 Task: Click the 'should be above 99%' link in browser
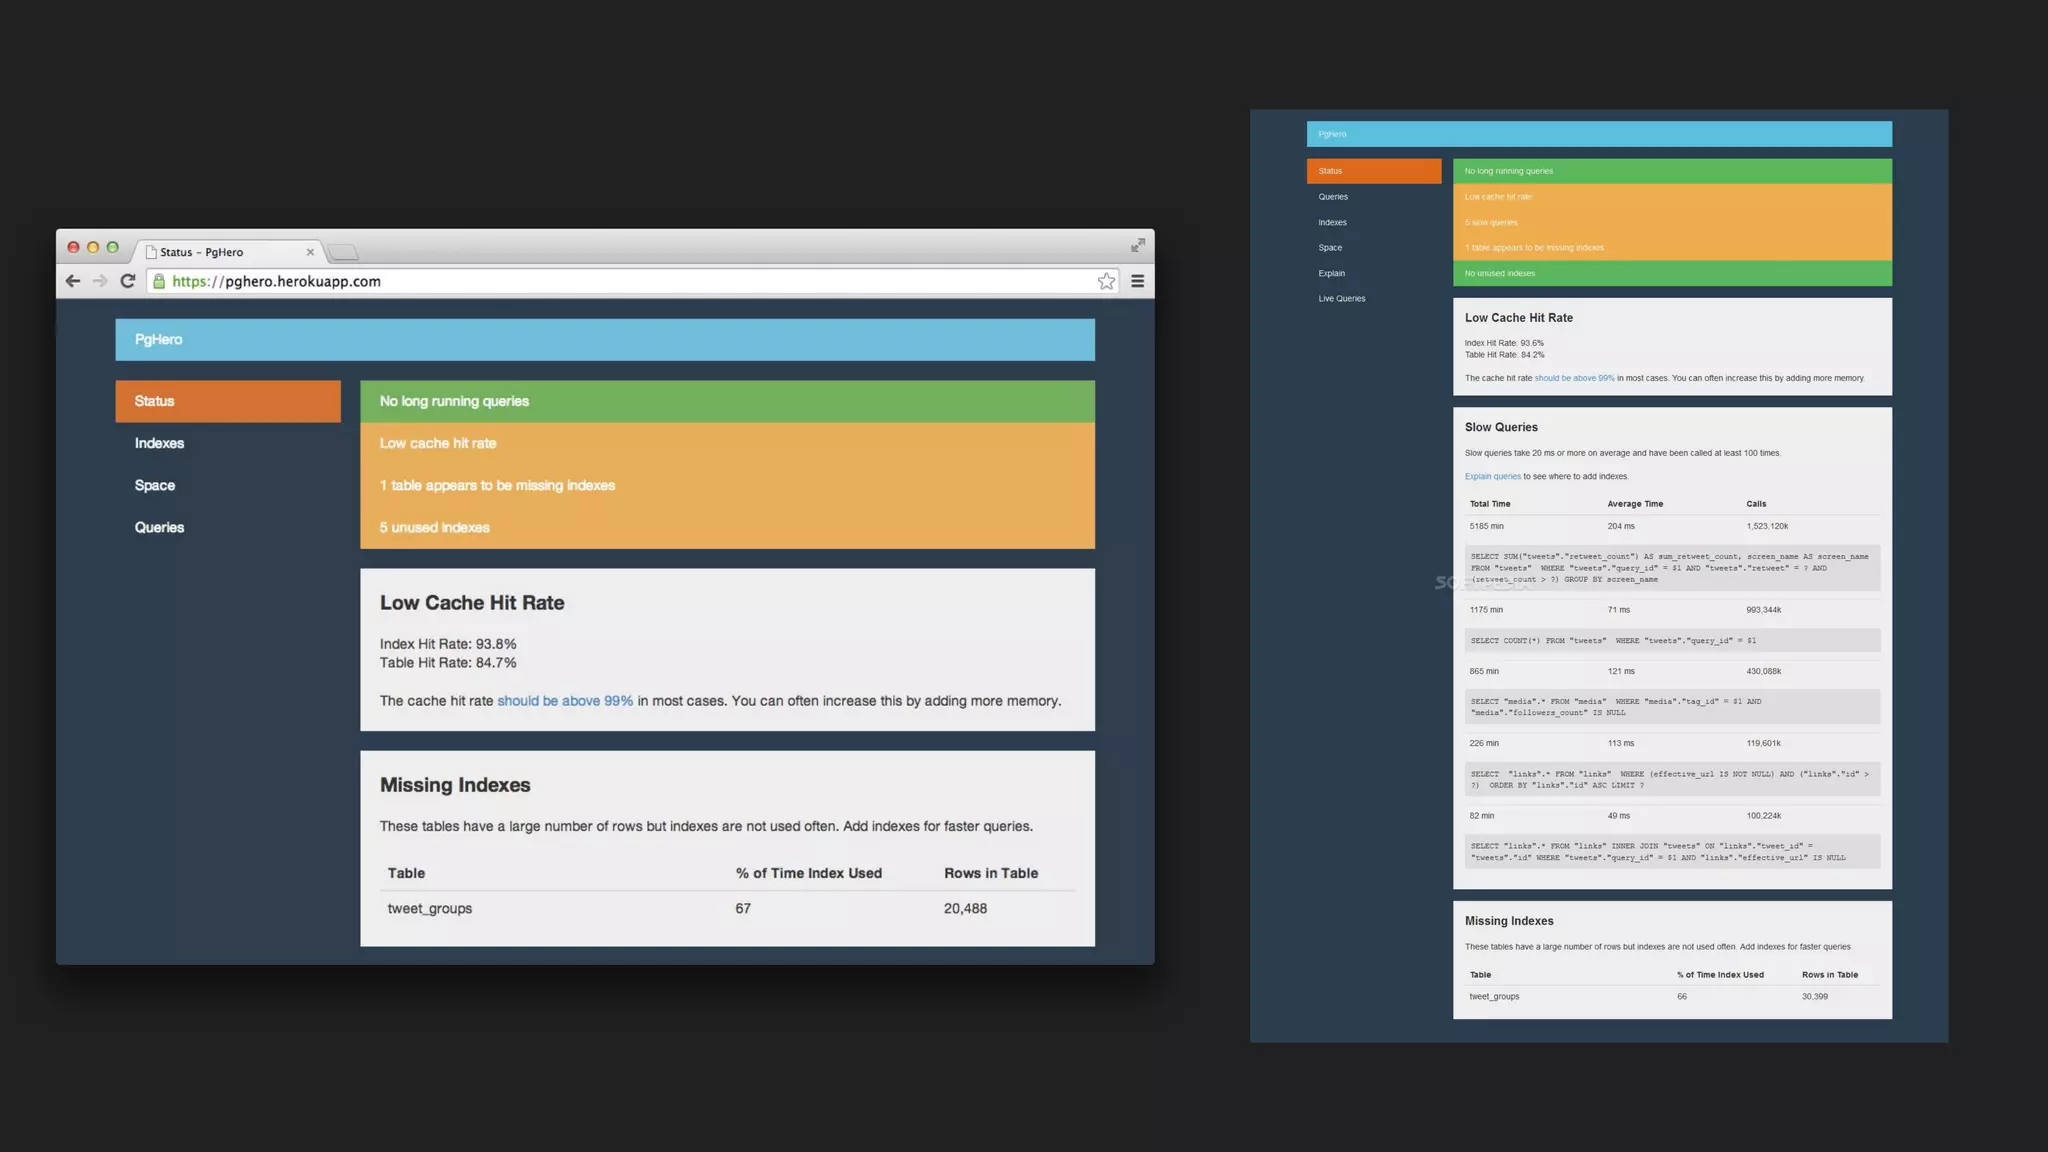point(565,701)
